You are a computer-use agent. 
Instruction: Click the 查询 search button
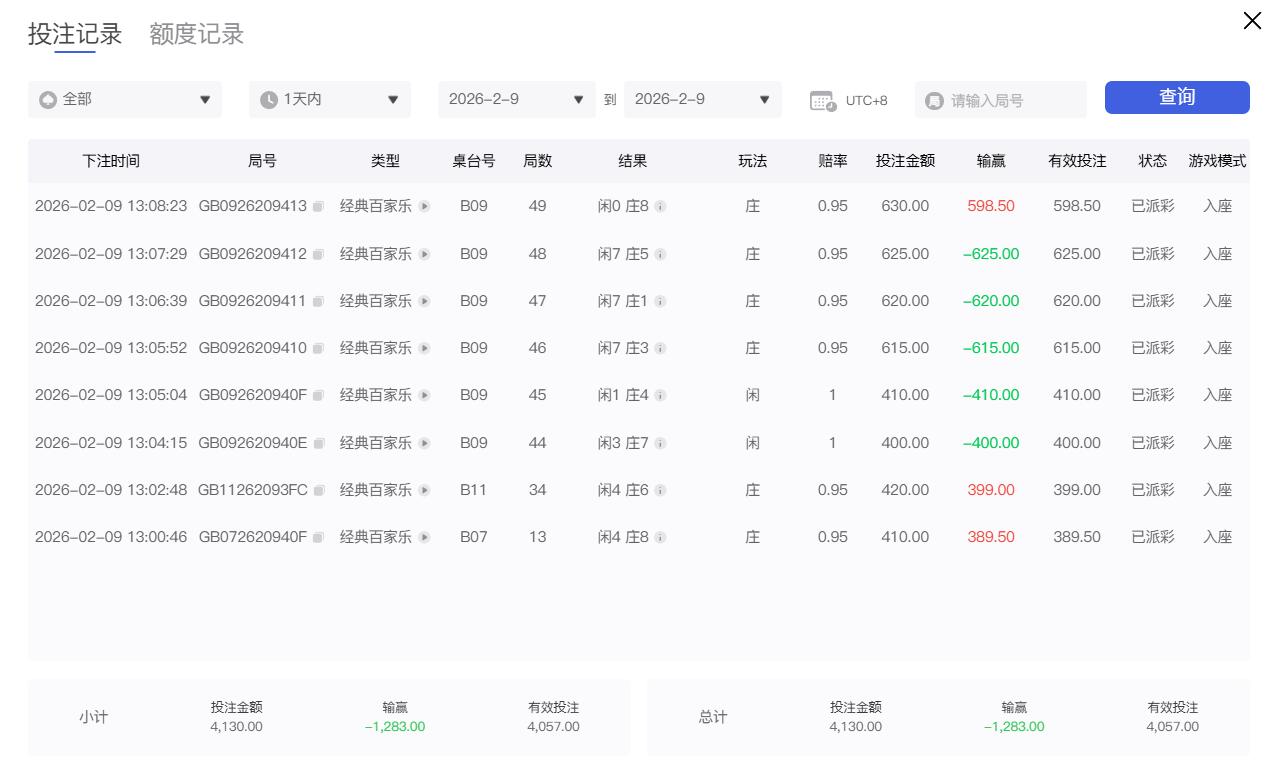click(x=1176, y=97)
